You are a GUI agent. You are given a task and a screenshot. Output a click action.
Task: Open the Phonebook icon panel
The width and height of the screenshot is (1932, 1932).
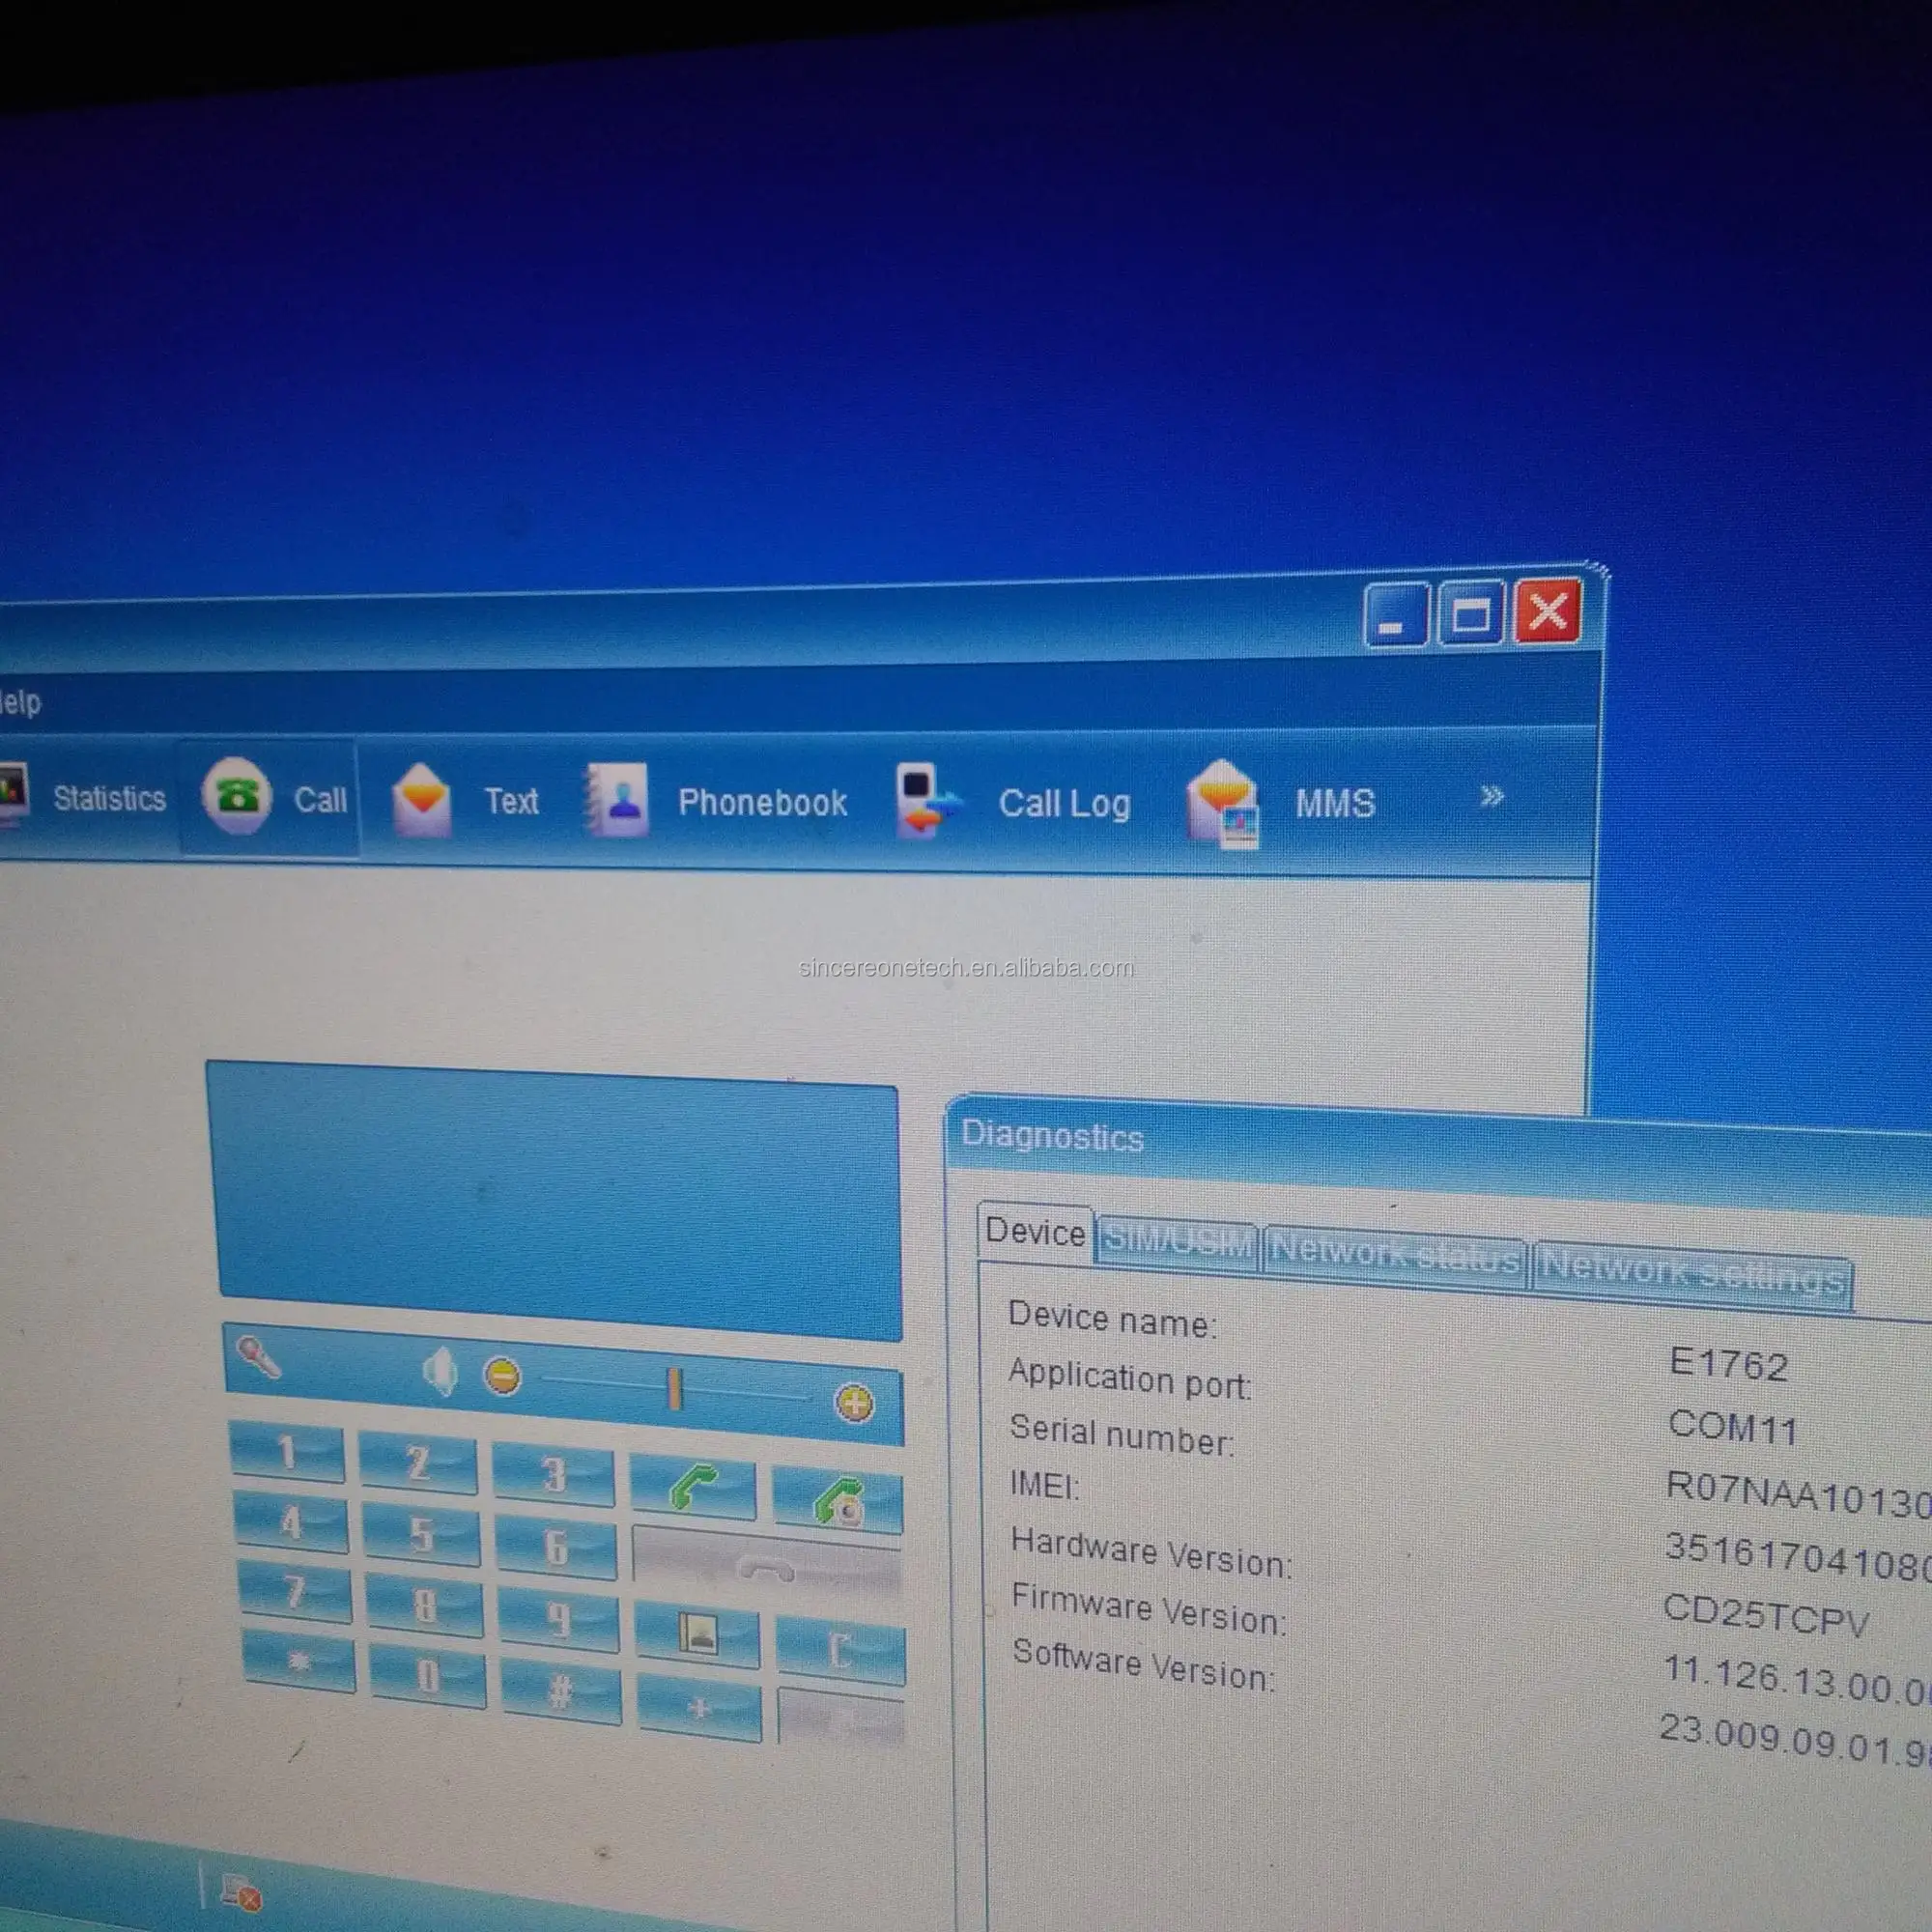pos(708,796)
